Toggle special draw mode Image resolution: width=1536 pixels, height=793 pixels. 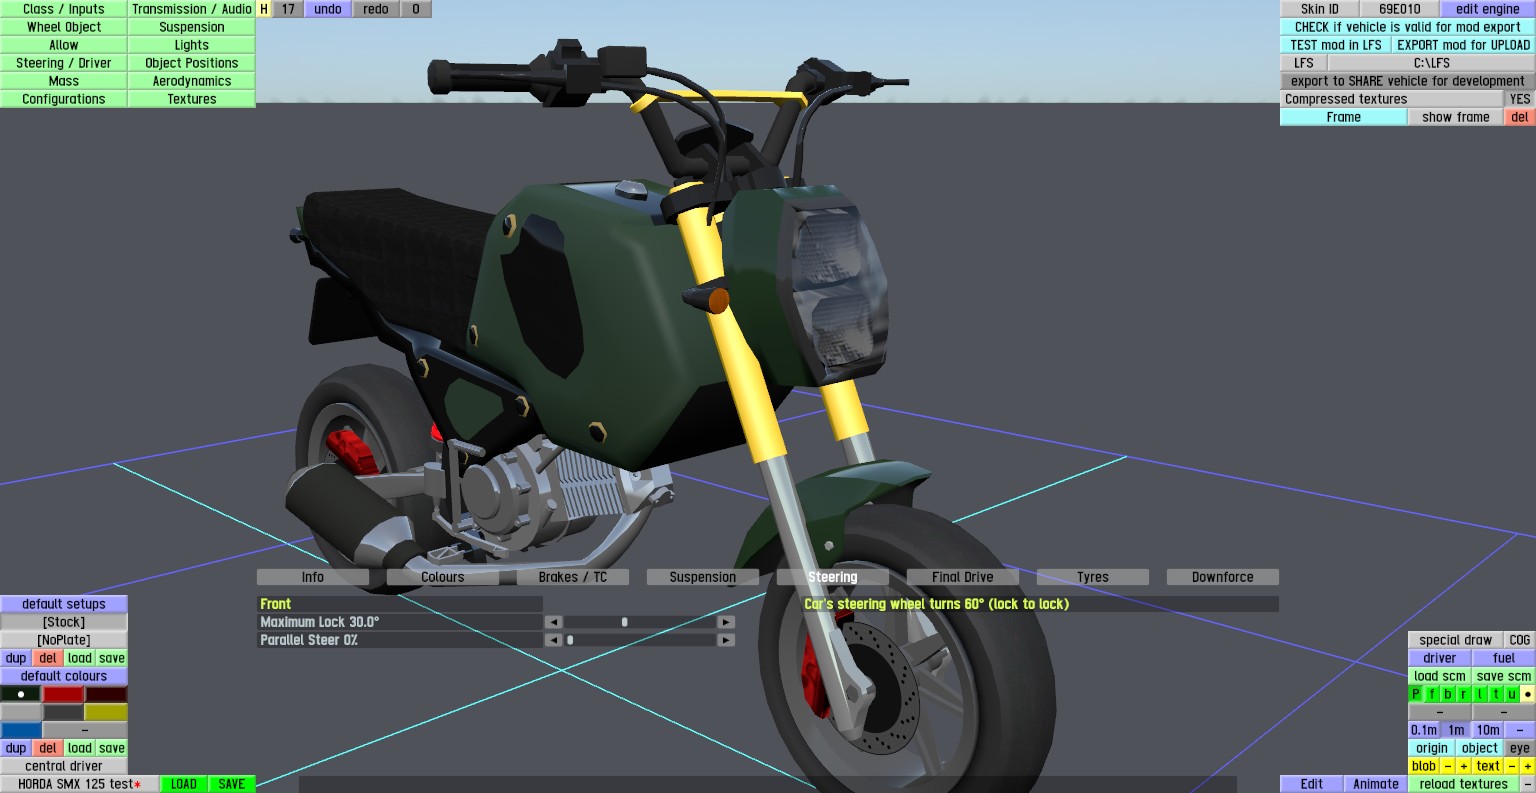coord(1456,640)
